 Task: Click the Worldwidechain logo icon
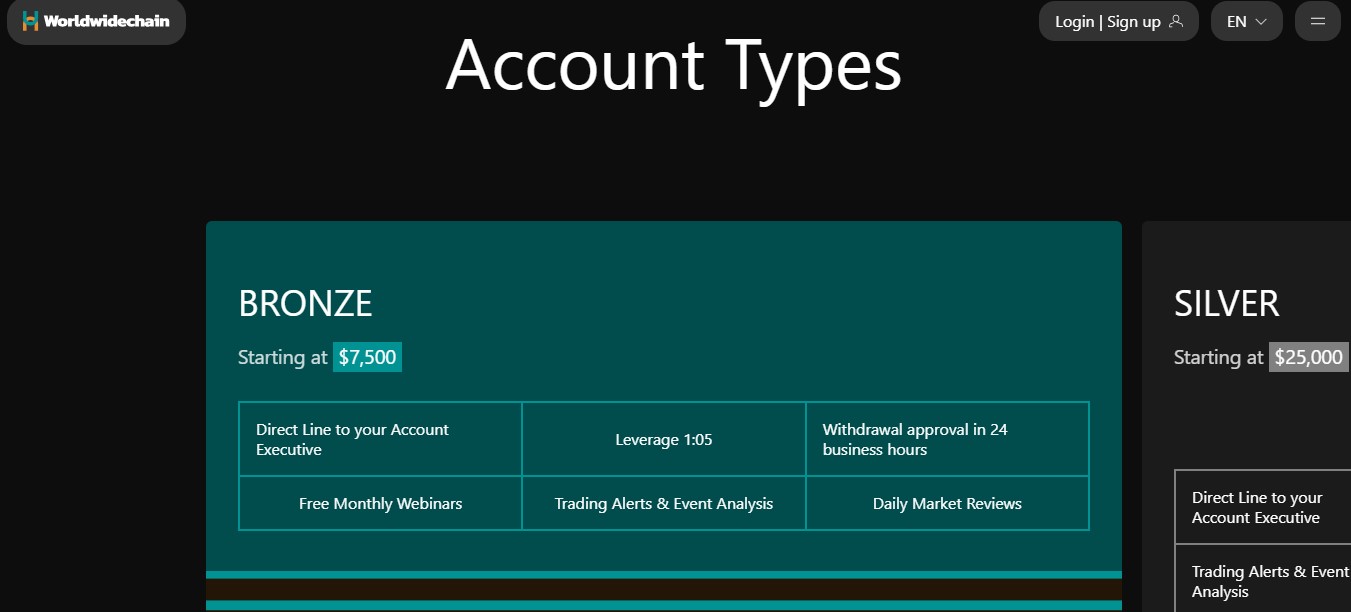click(30, 21)
